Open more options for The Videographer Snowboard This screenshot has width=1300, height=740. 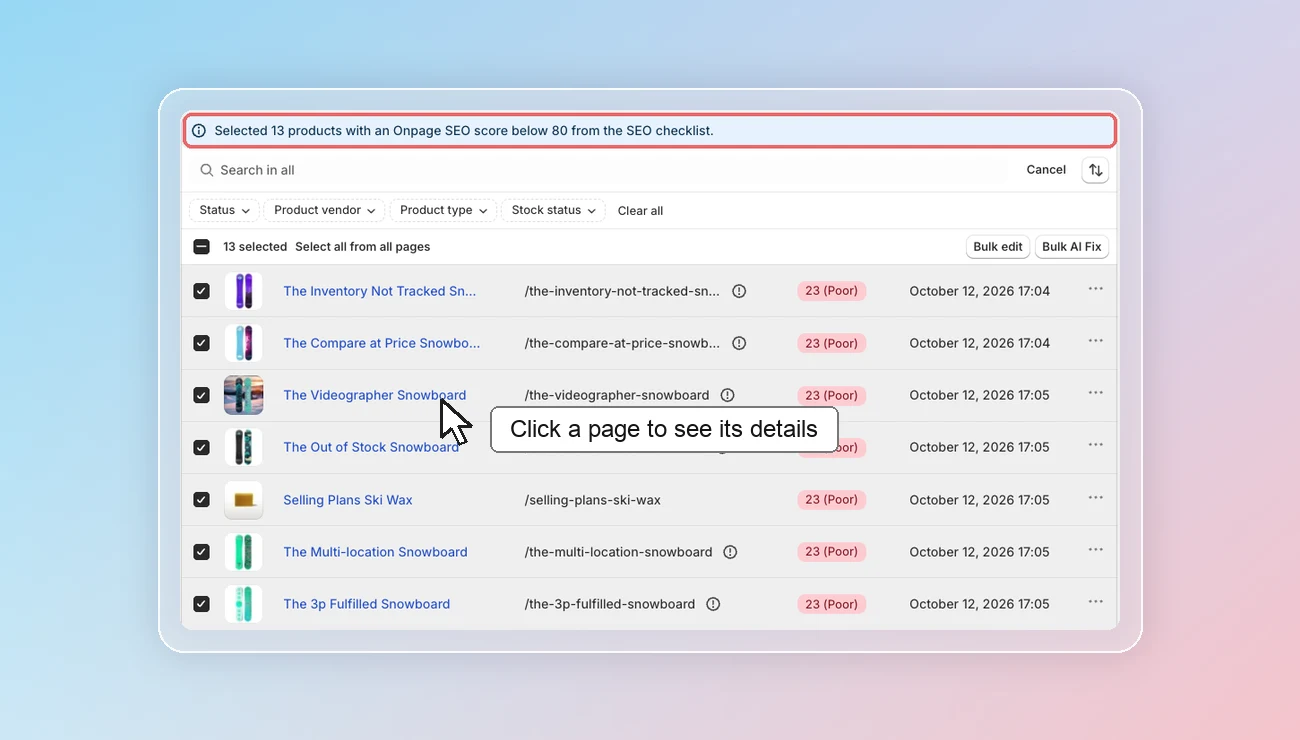pyautogui.click(x=1096, y=393)
